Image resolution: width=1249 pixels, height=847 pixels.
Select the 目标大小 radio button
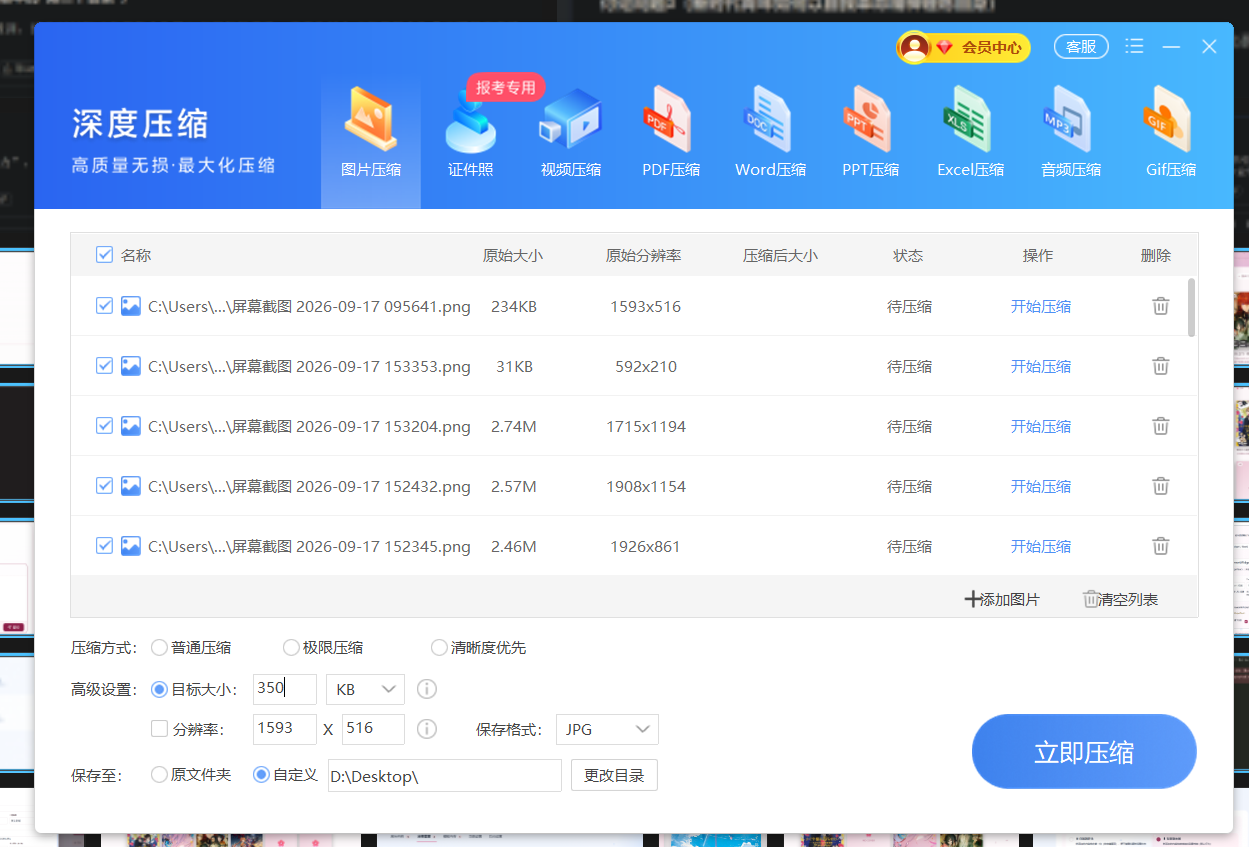pyautogui.click(x=159, y=689)
